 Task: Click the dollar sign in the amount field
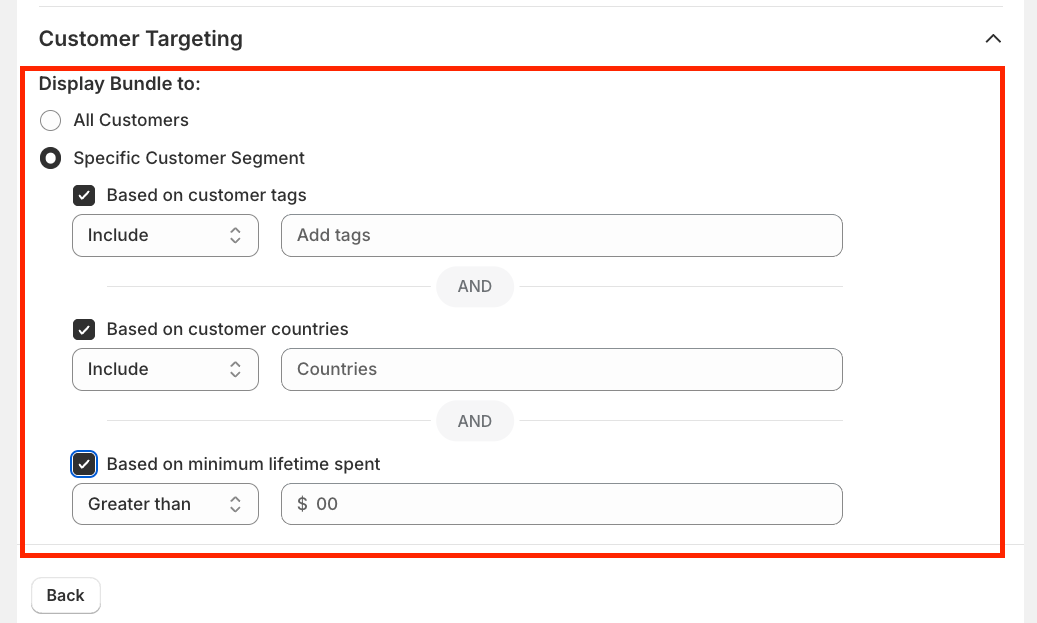pyautogui.click(x=302, y=504)
